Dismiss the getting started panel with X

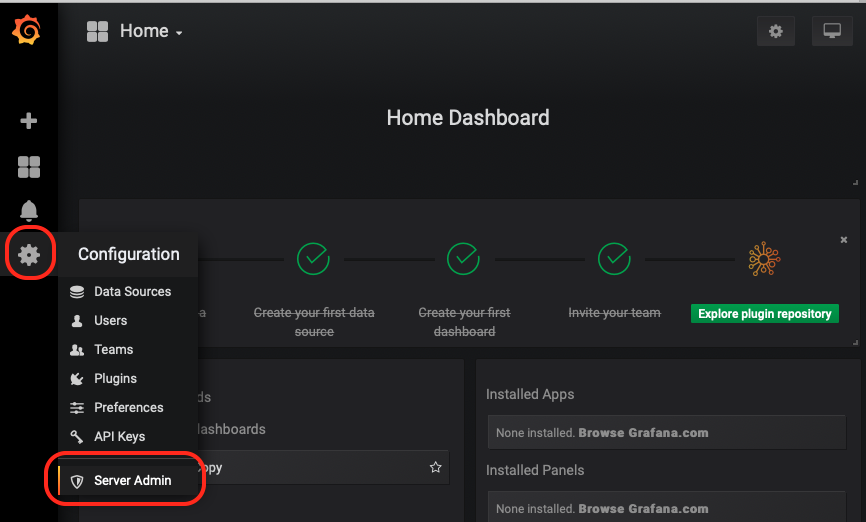click(844, 240)
